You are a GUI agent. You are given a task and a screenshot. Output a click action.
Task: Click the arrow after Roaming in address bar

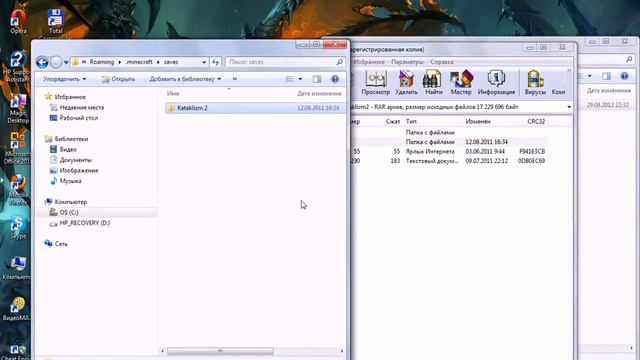(120, 62)
